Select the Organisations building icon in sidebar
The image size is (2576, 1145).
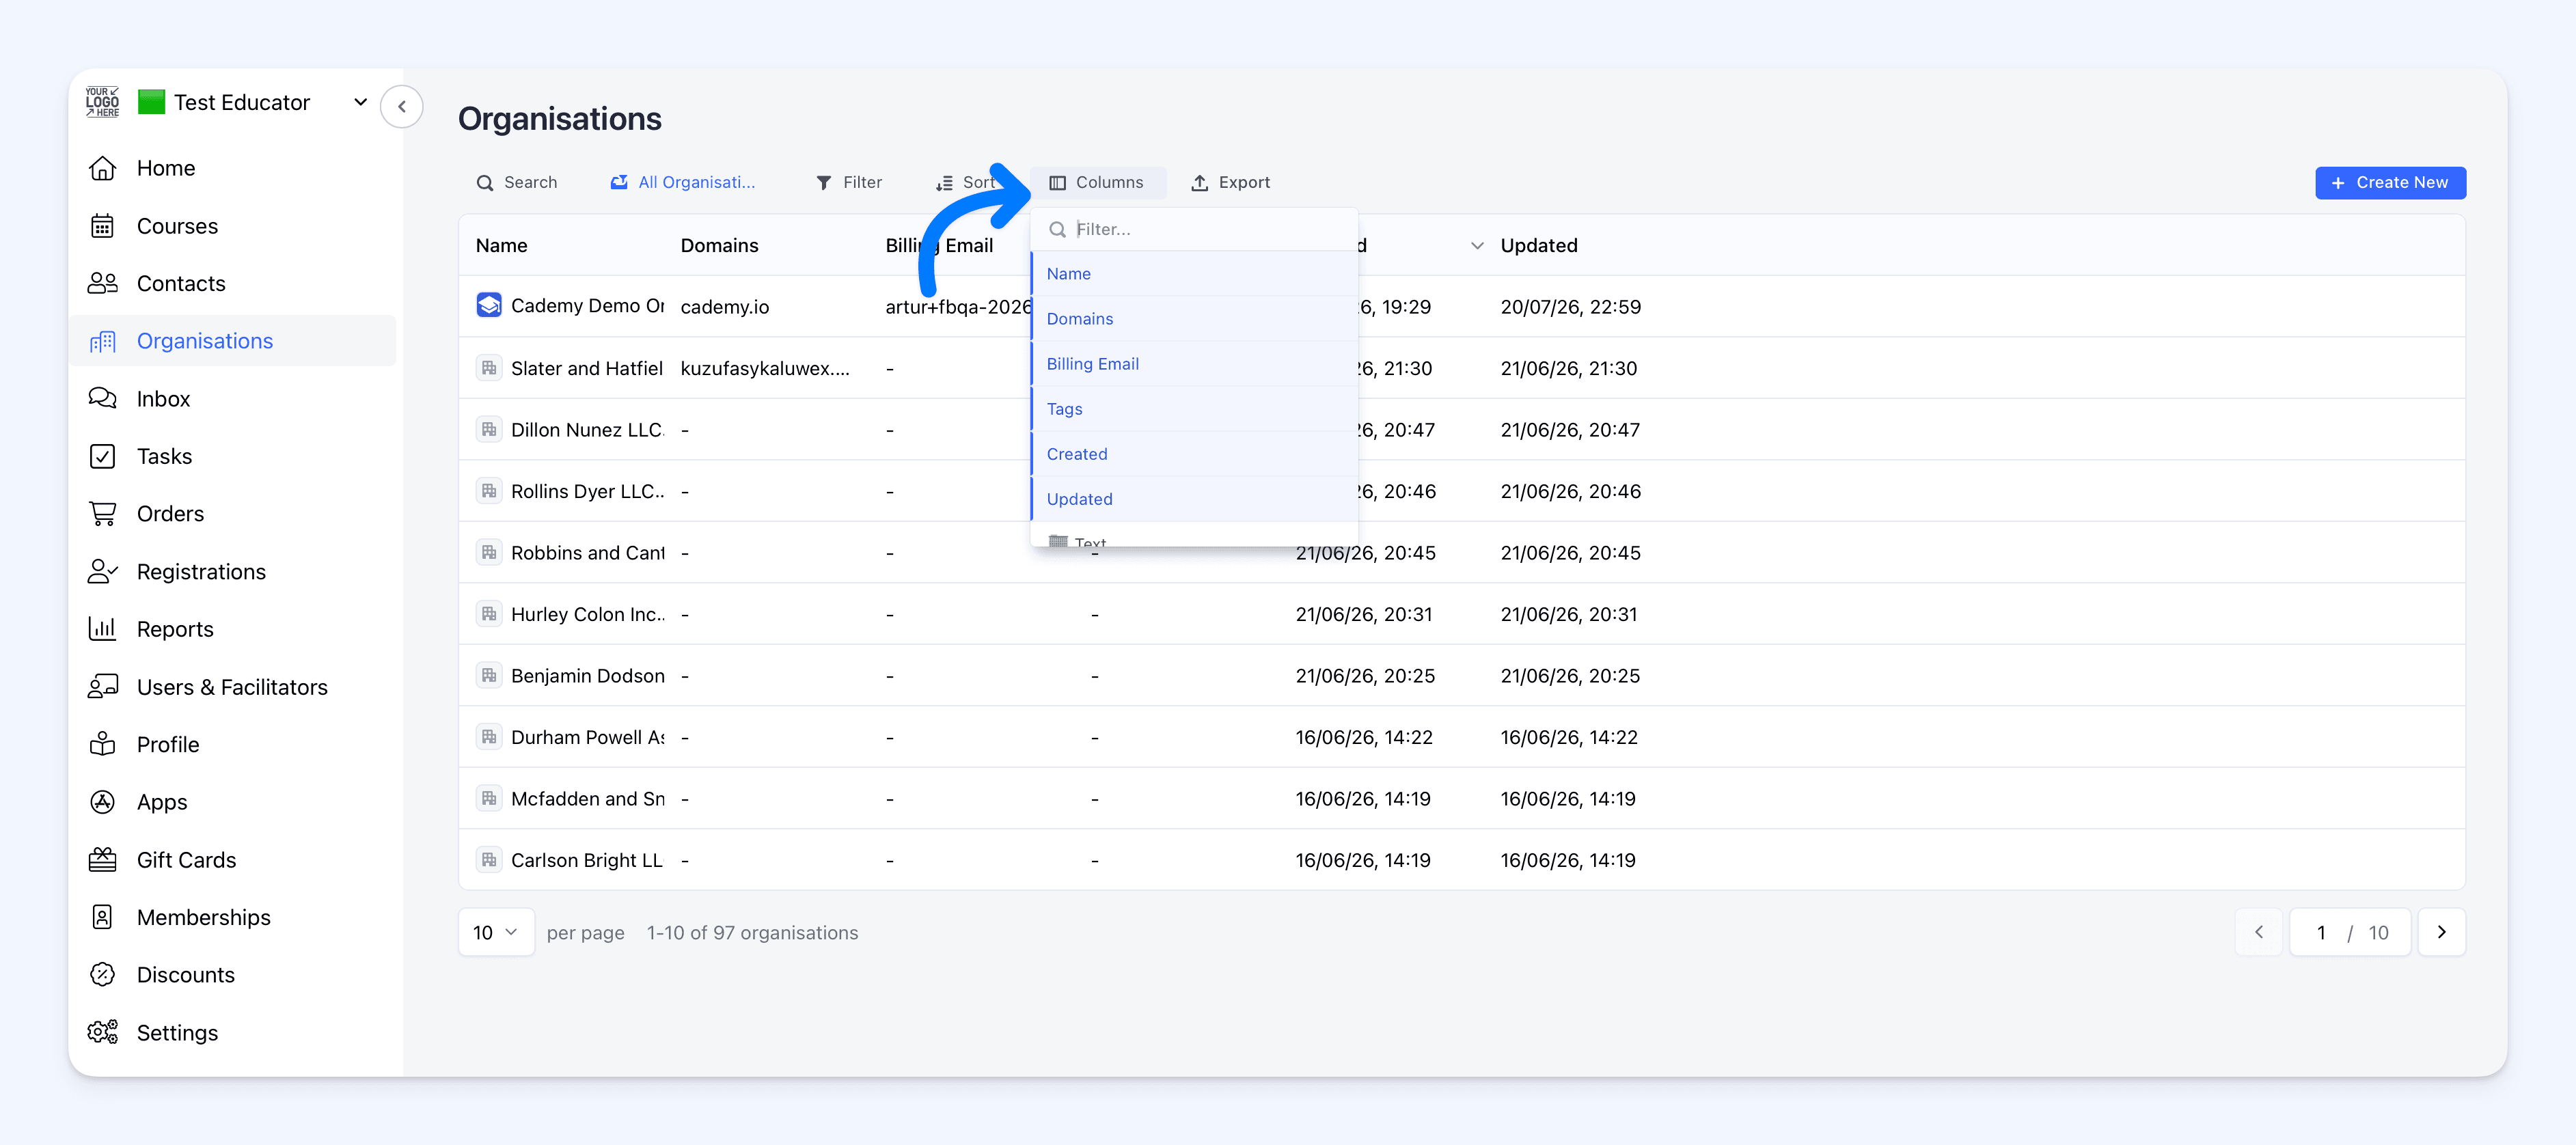[x=102, y=341]
